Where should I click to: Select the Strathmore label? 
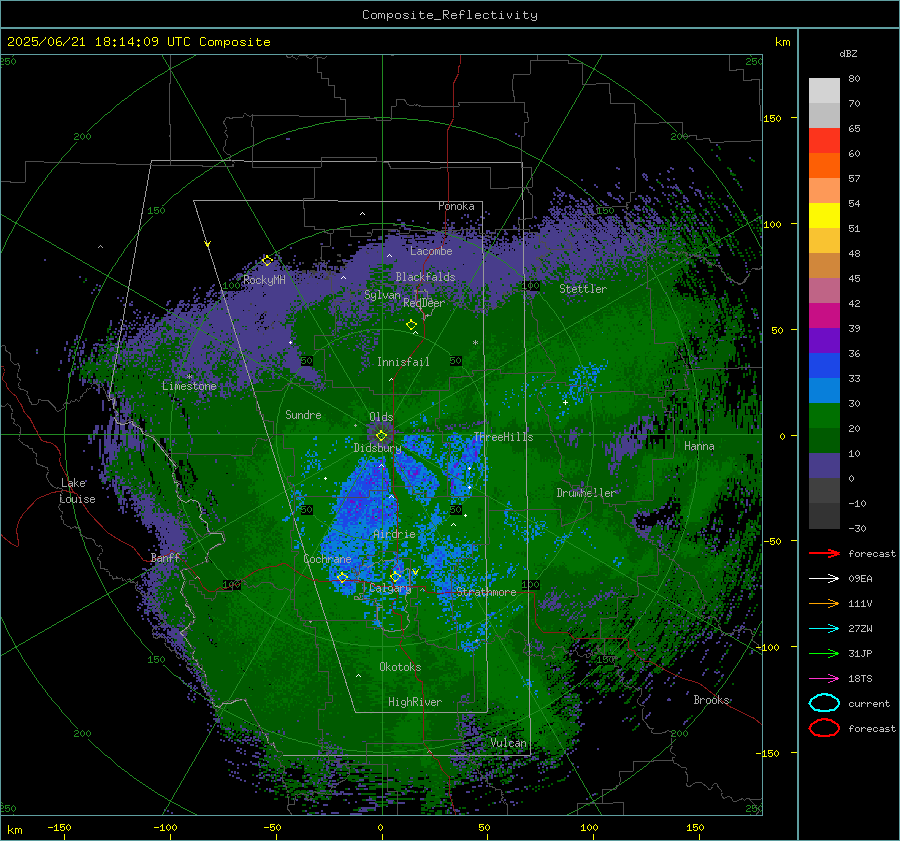tap(486, 592)
